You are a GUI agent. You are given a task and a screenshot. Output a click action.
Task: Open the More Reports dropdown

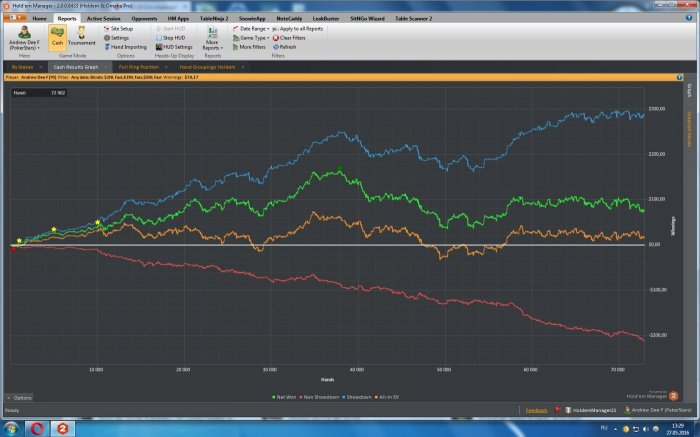pyautogui.click(x=211, y=40)
